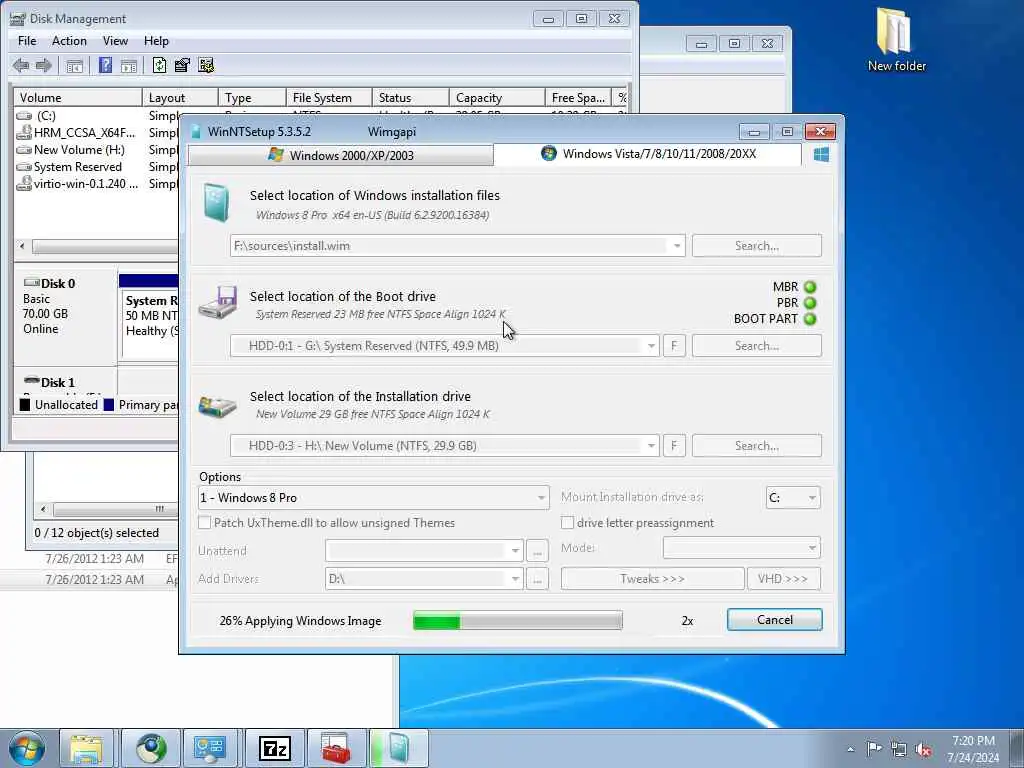
Task: Click Search for the installation drive
Action: point(757,446)
